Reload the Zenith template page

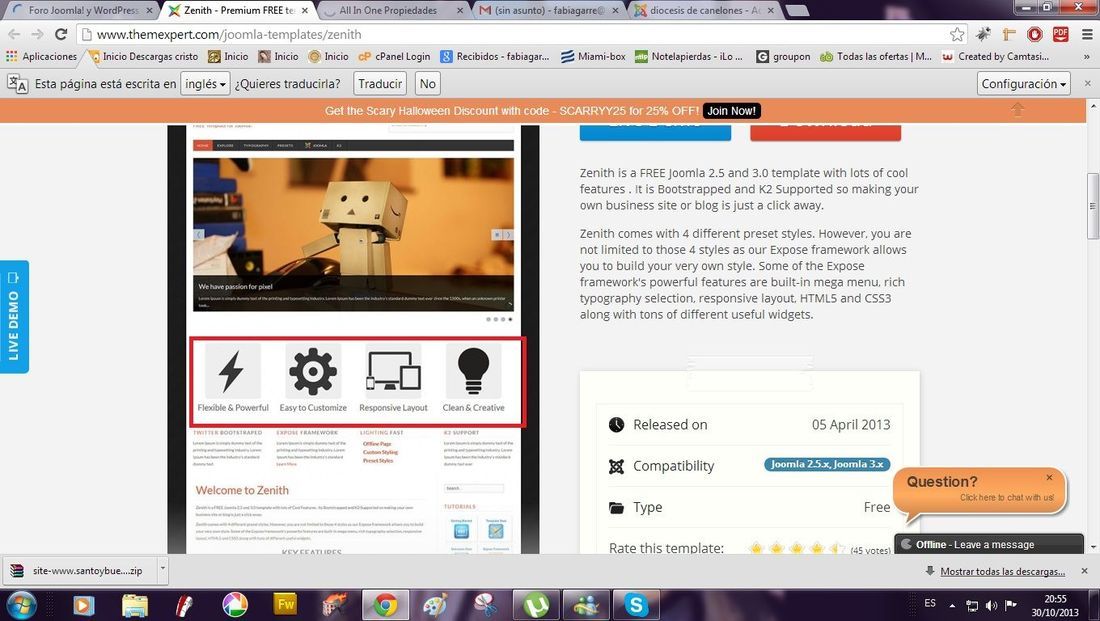pos(61,34)
